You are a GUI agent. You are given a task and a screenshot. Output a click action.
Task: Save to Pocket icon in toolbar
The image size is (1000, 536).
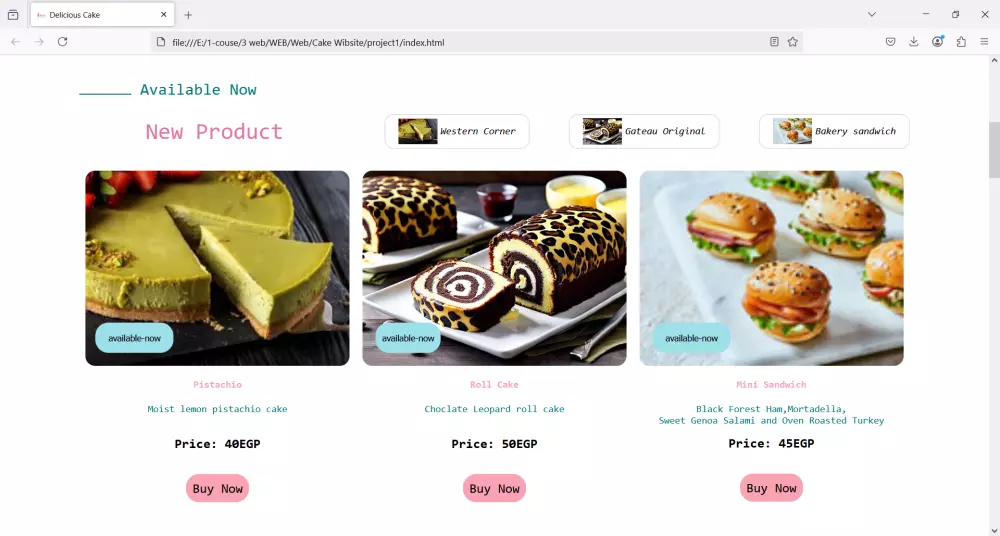[x=890, y=41]
